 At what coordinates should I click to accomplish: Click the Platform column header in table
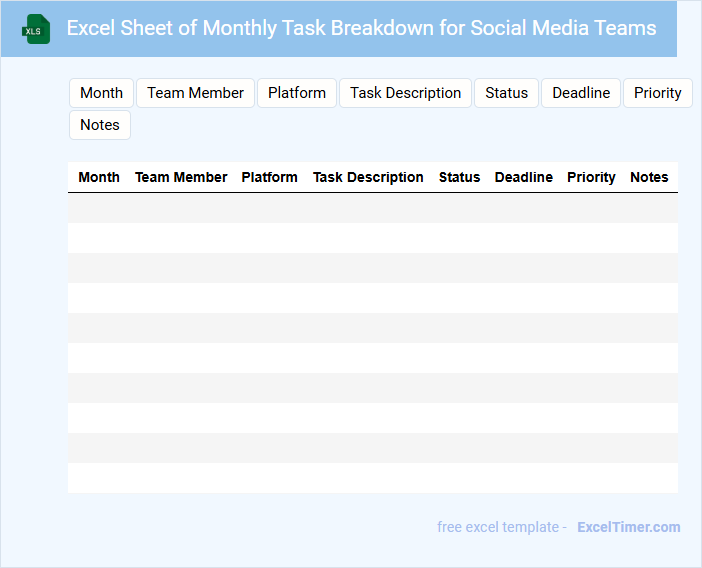[x=269, y=177]
